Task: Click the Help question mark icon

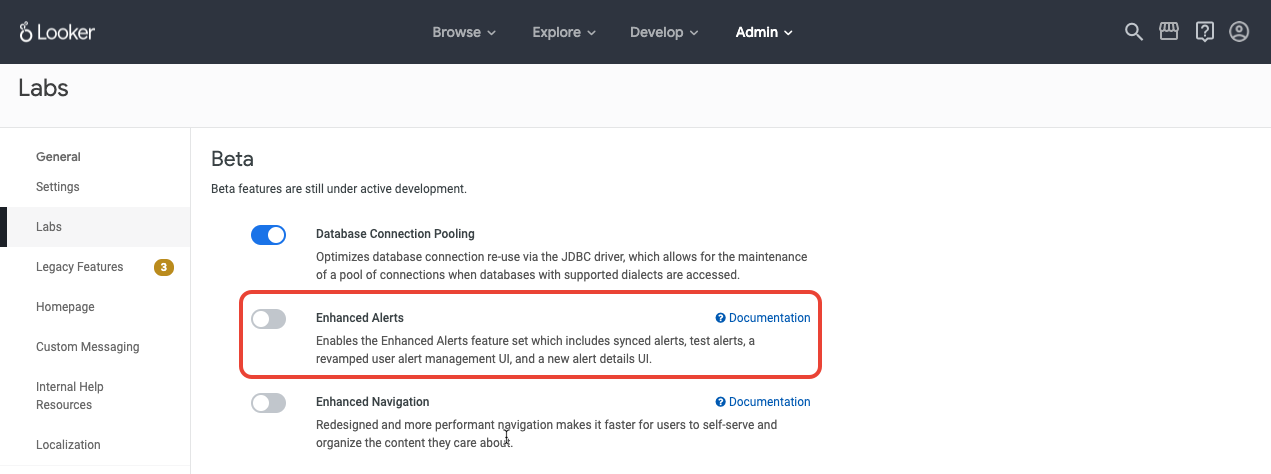Action: point(1204,32)
